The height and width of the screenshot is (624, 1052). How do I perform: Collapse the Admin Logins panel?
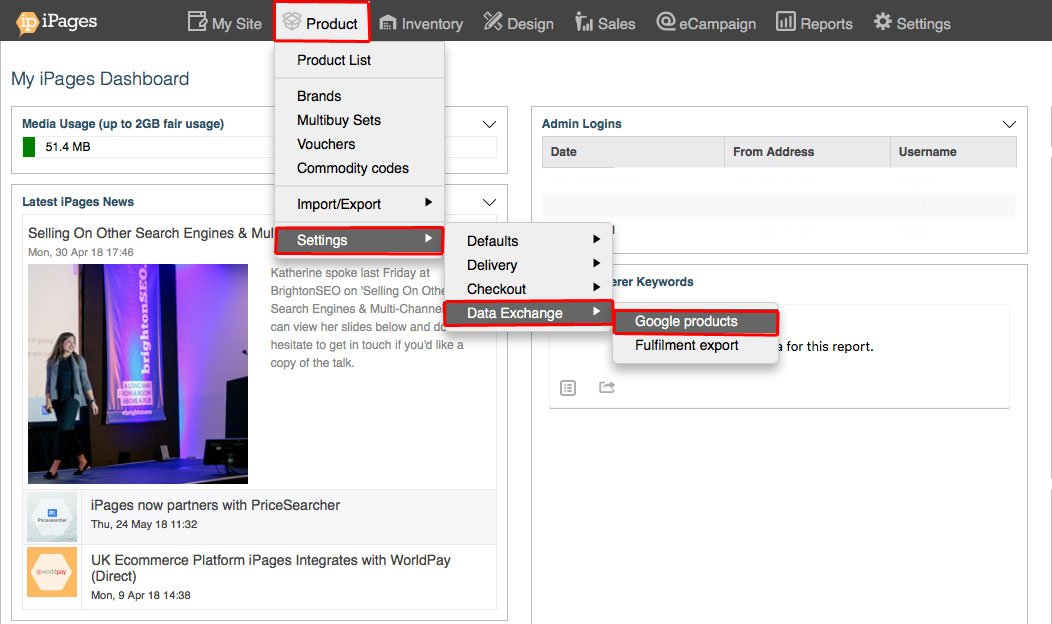(x=1009, y=124)
